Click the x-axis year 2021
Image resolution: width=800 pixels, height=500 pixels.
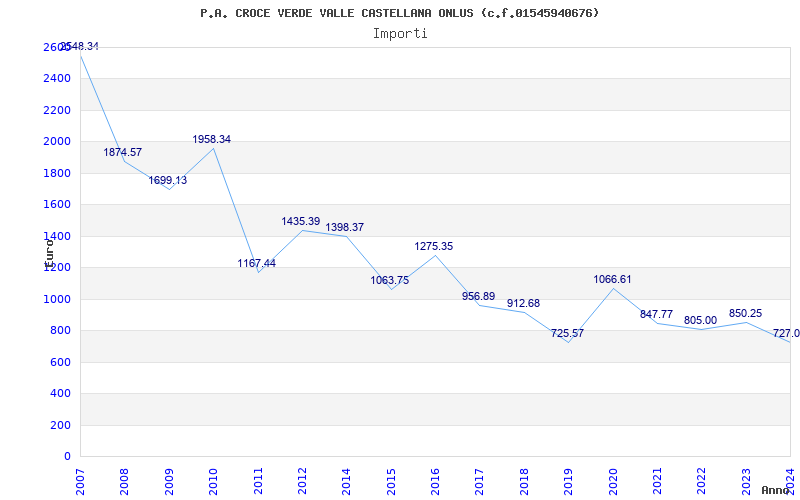[657, 481]
